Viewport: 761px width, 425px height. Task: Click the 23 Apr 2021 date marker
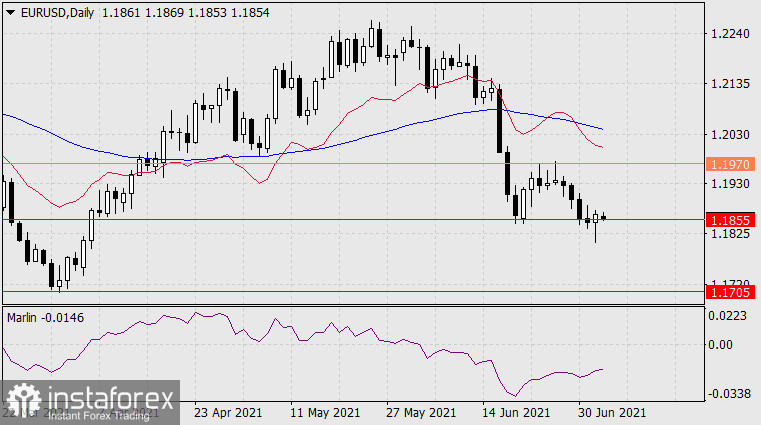tap(228, 413)
